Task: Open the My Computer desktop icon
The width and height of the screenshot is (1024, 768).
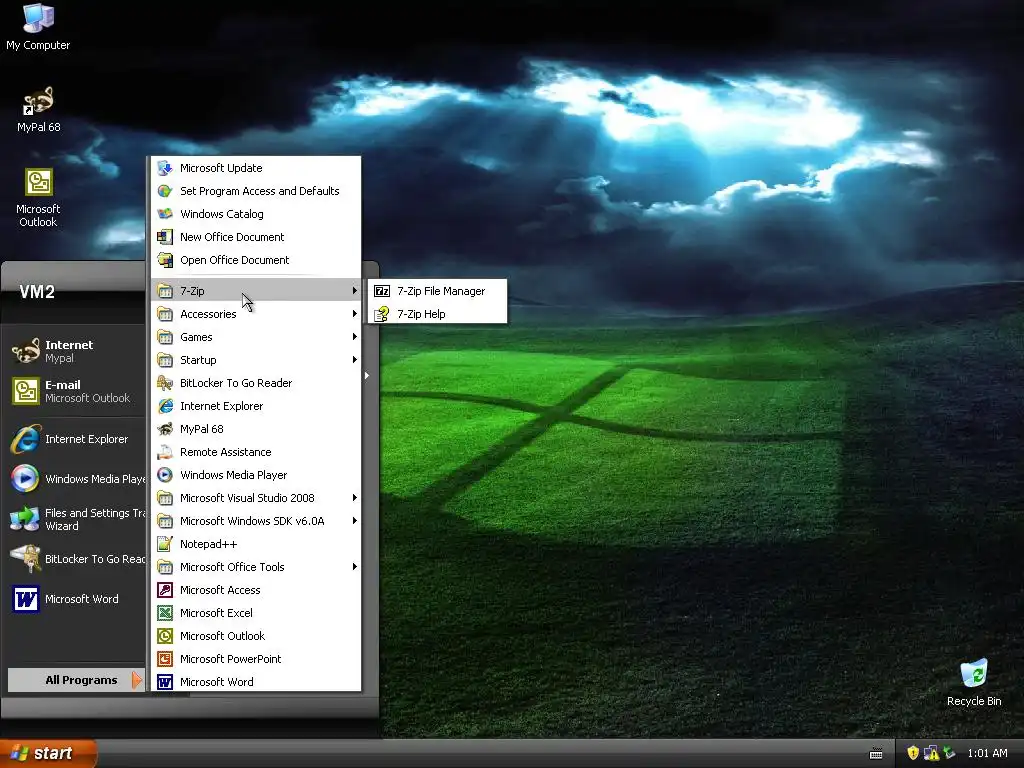Action: pyautogui.click(x=38, y=27)
